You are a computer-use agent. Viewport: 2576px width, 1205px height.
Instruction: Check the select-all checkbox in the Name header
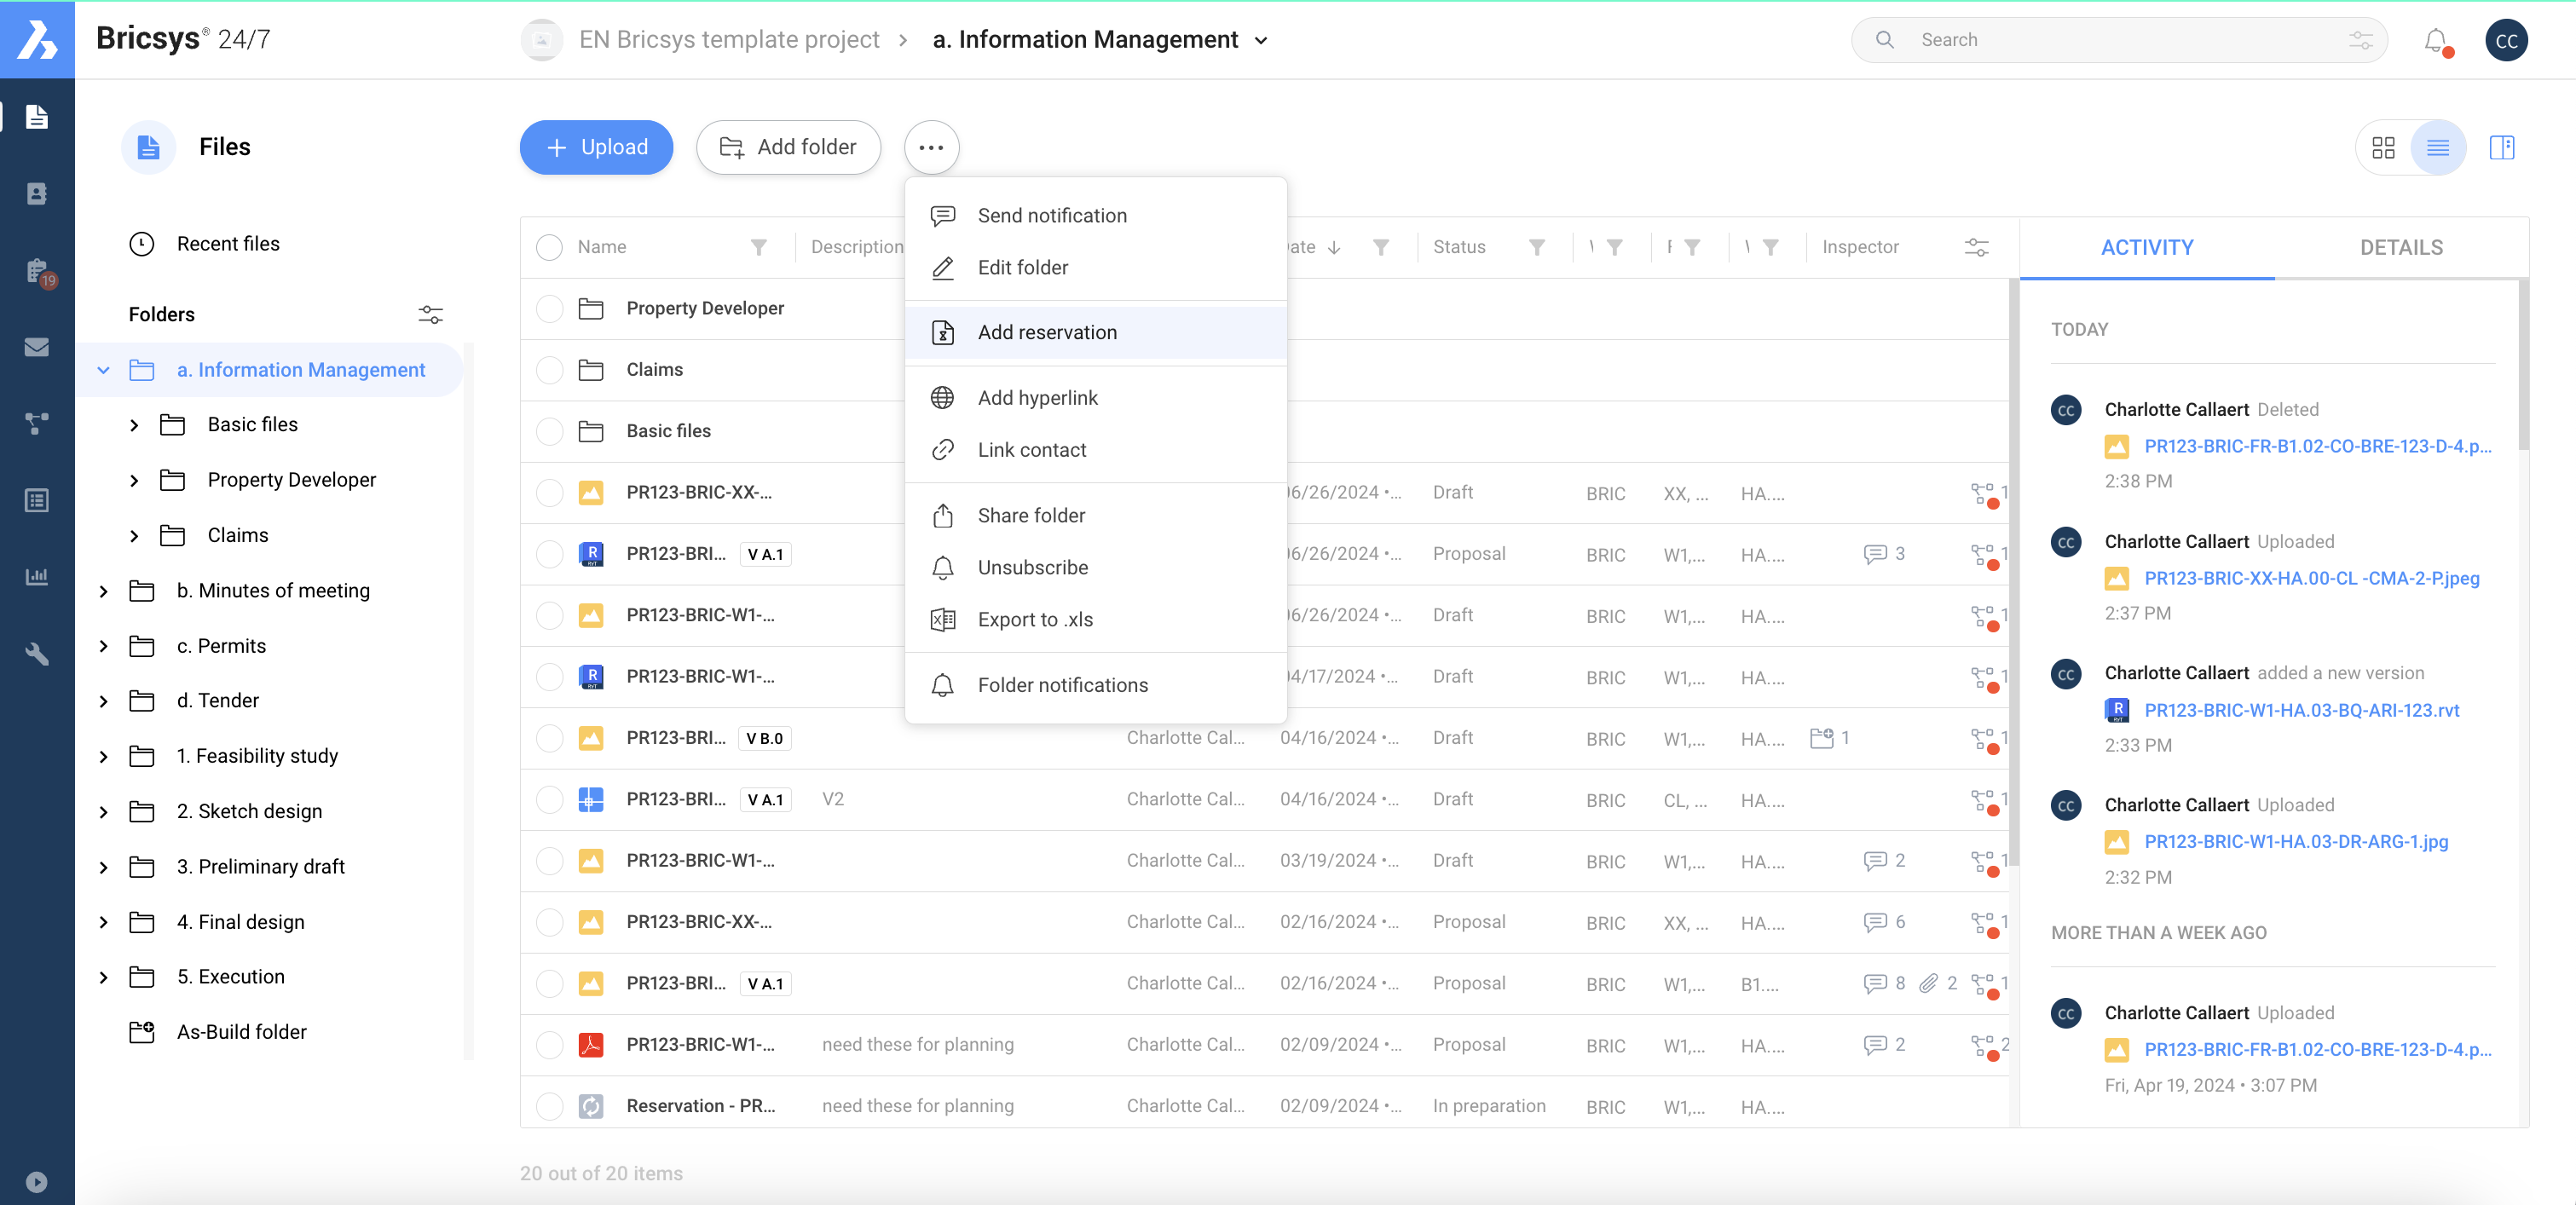(x=550, y=246)
